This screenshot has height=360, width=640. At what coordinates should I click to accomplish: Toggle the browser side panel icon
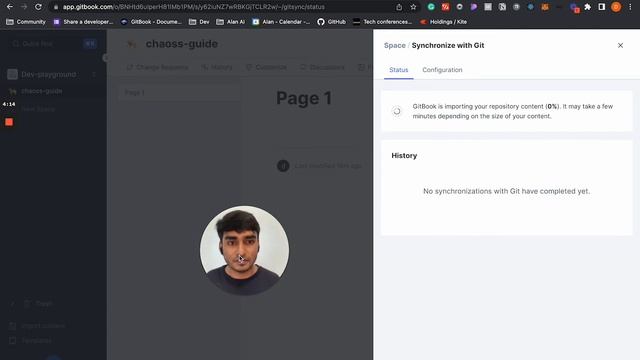click(602, 7)
